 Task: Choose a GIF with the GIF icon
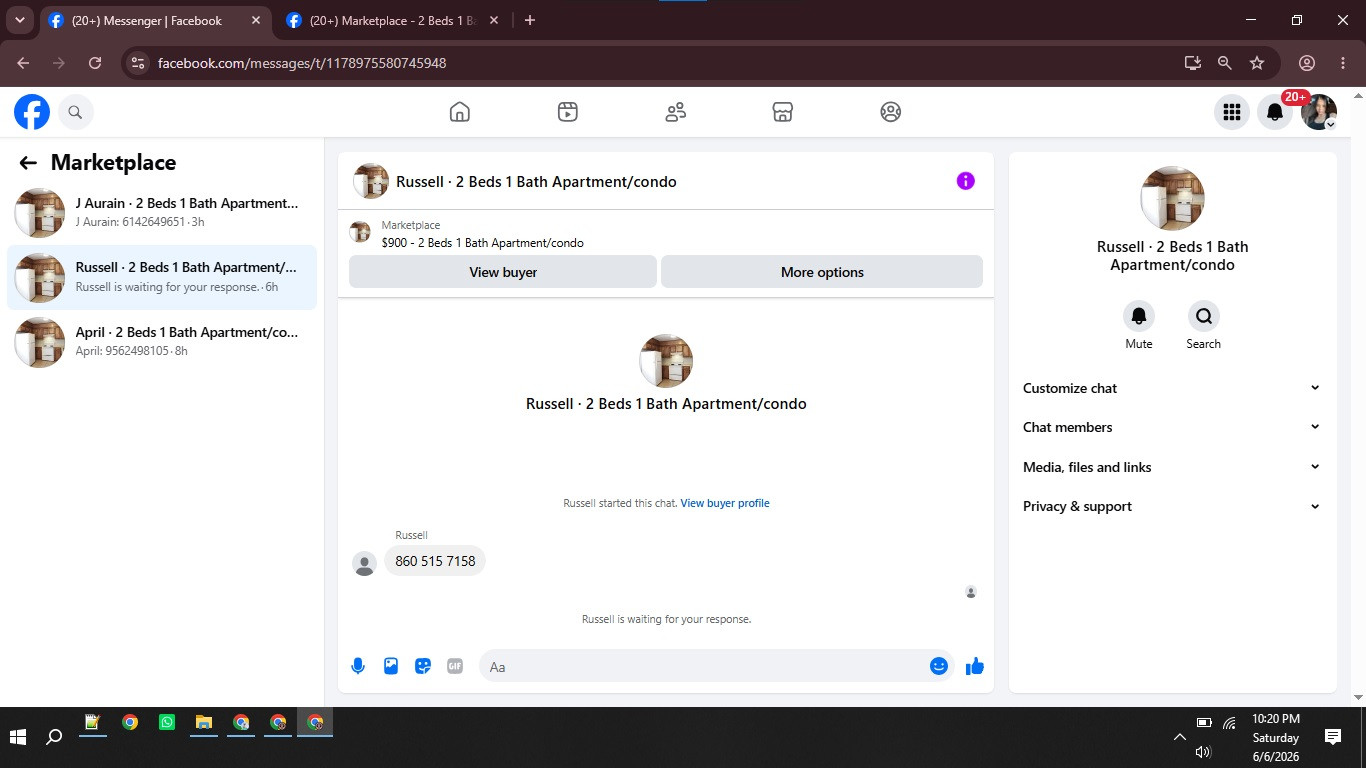coord(455,666)
